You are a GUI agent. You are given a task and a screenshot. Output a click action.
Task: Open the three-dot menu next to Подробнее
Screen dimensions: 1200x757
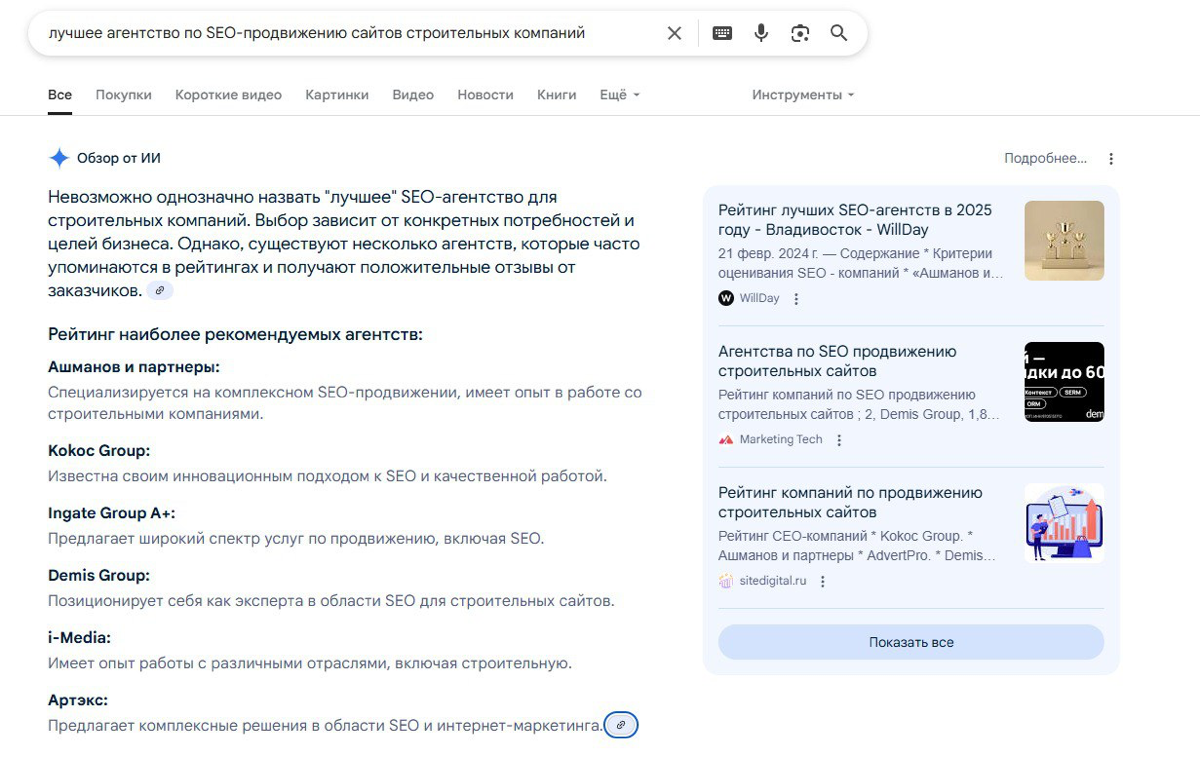click(1111, 158)
